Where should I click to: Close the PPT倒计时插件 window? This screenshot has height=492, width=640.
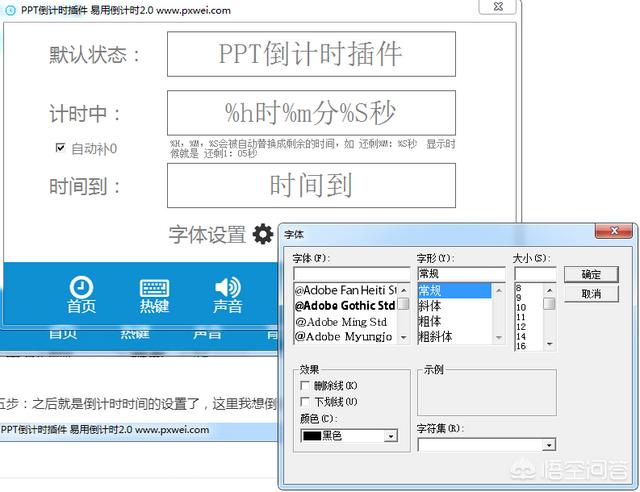498,7
